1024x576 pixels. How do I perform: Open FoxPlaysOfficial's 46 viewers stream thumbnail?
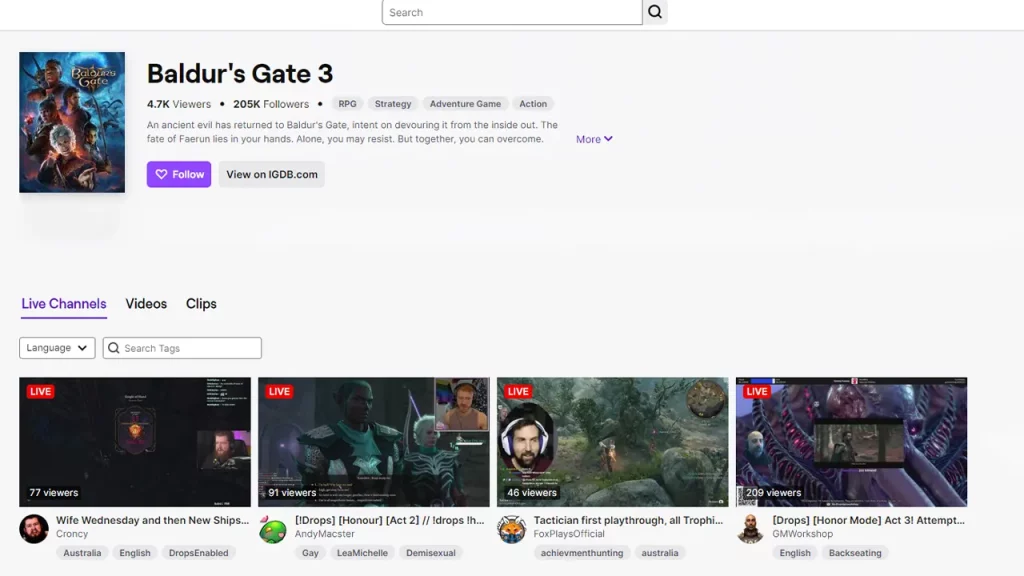pos(613,442)
